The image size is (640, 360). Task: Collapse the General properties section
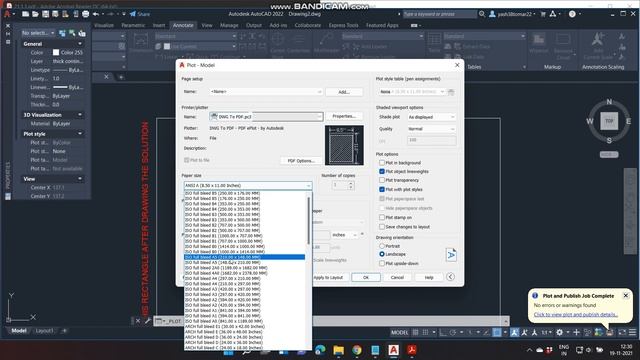[80, 44]
